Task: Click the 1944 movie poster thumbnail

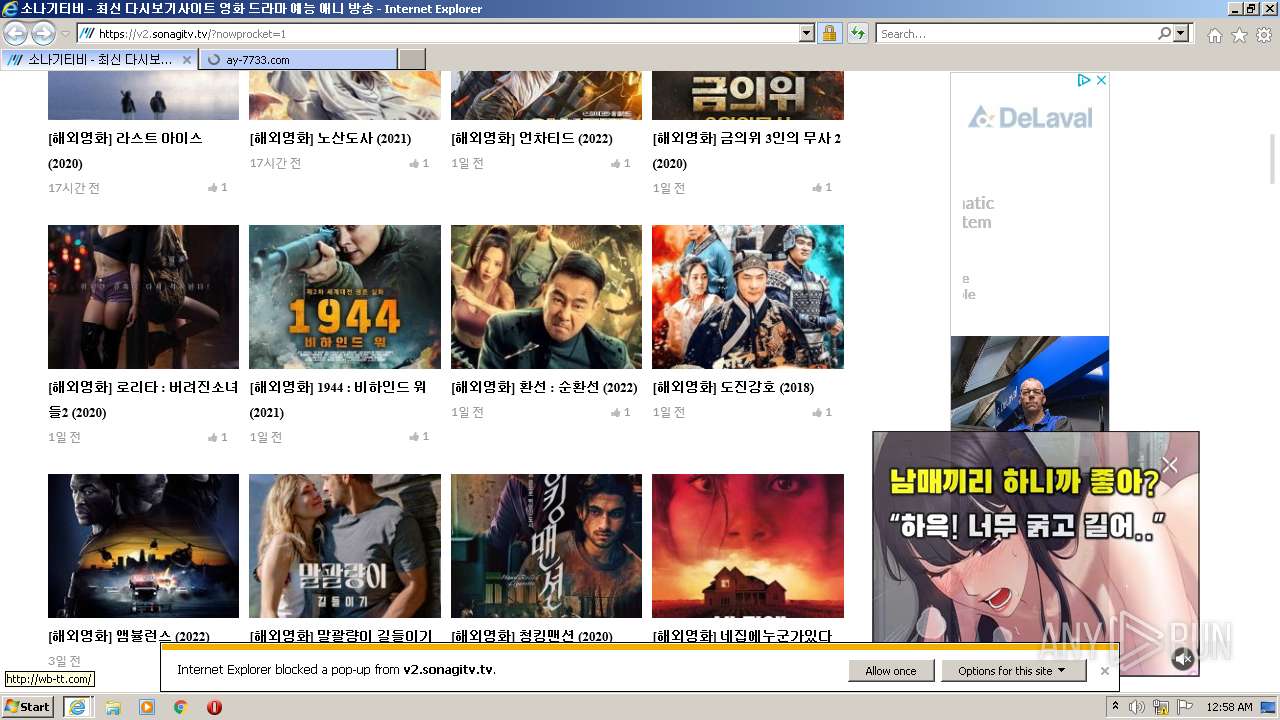Action: tap(345, 297)
